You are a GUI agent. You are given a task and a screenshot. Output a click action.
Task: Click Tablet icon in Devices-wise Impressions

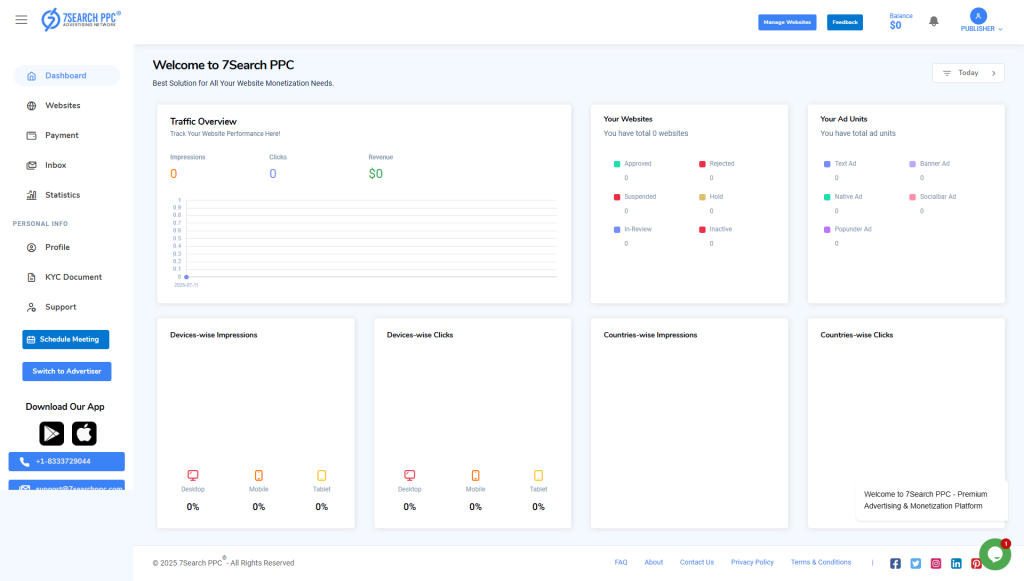click(321, 475)
